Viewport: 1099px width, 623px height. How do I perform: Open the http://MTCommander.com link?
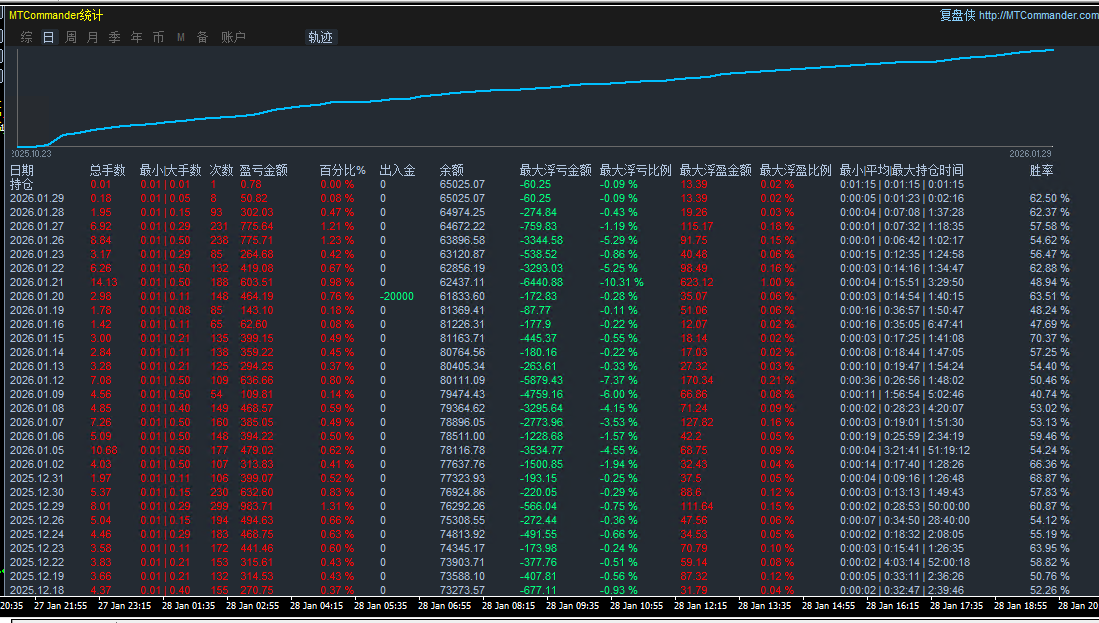point(1037,15)
